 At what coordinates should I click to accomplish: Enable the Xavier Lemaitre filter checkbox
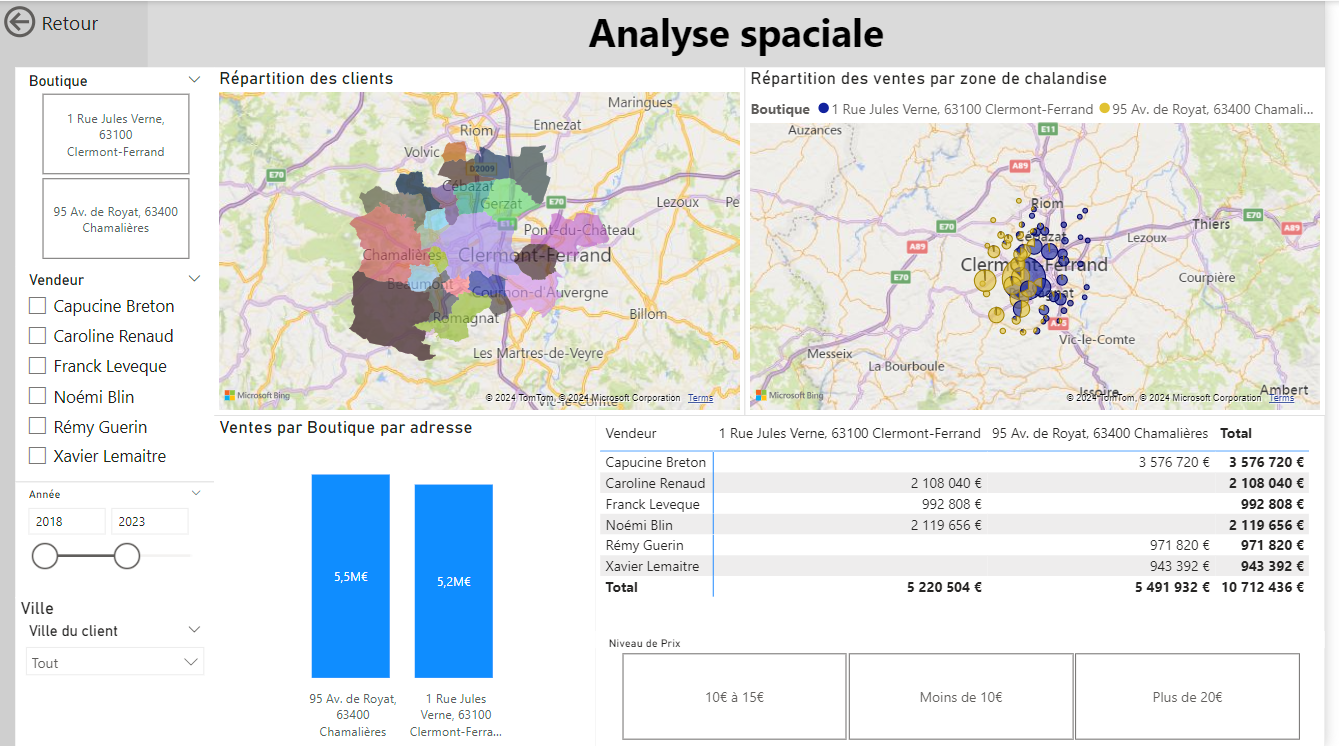click(x=37, y=457)
